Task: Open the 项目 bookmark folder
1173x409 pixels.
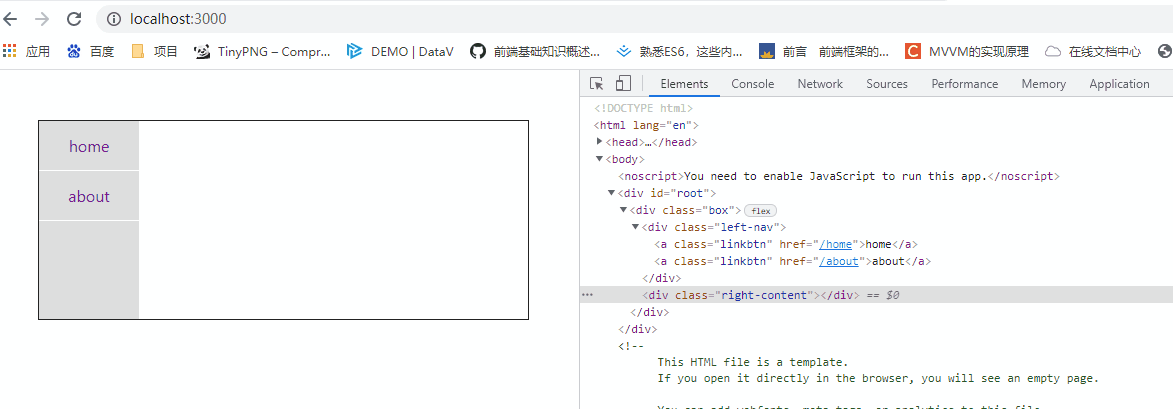Action: tap(155, 52)
